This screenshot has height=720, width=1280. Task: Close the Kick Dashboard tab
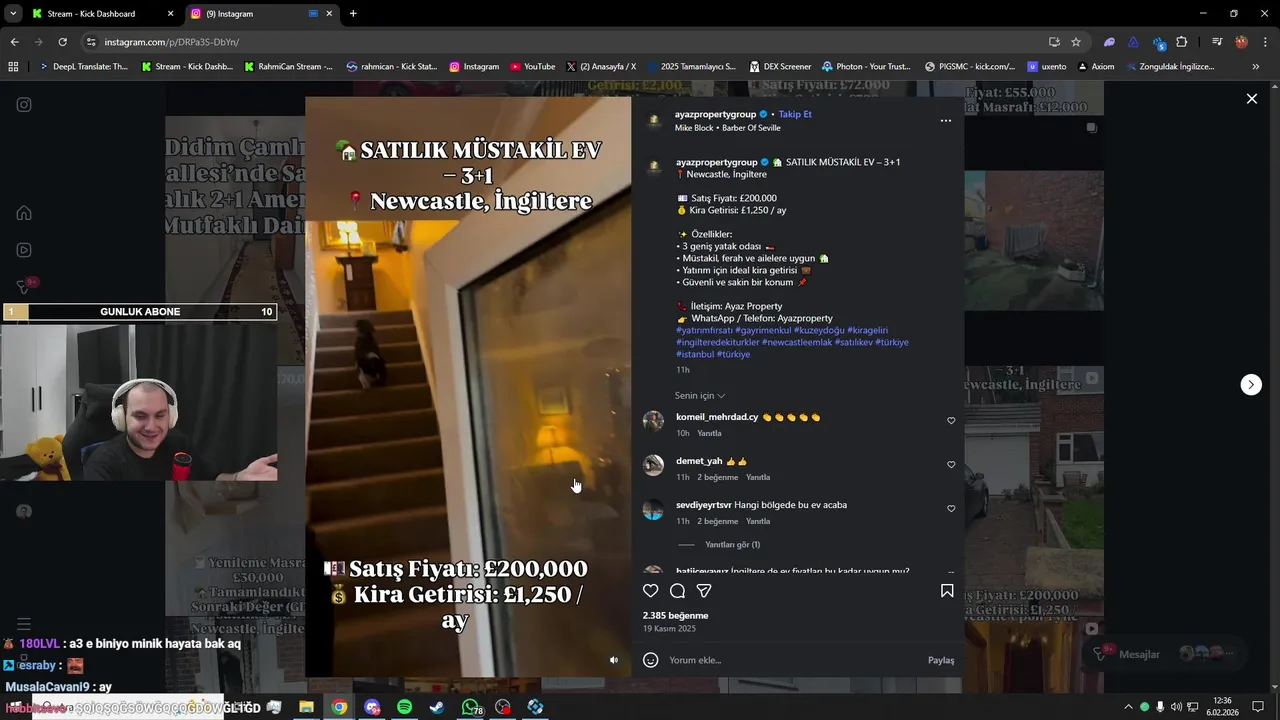pos(170,14)
